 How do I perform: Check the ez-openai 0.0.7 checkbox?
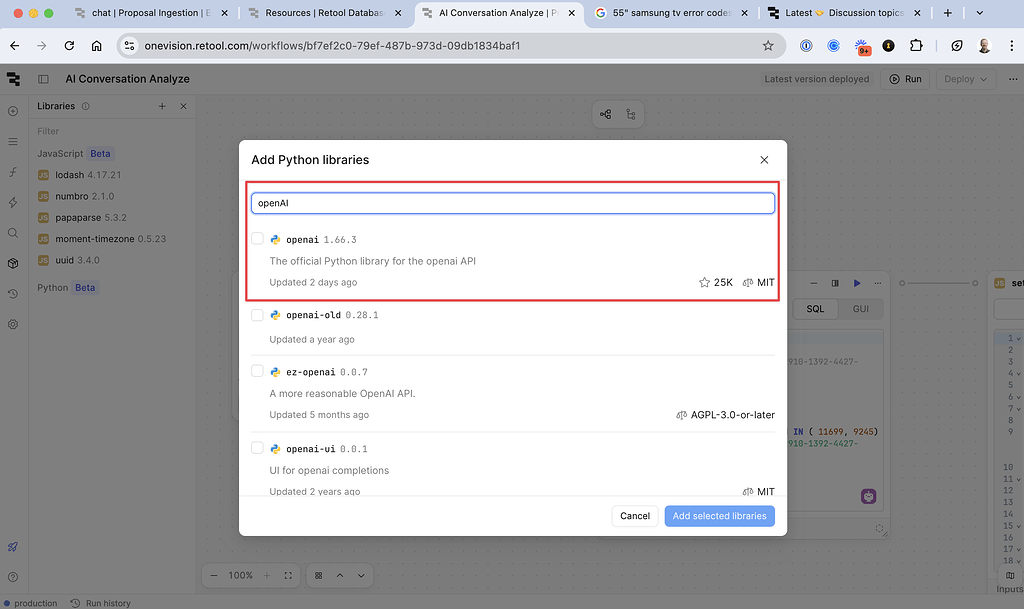click(257, 372)
